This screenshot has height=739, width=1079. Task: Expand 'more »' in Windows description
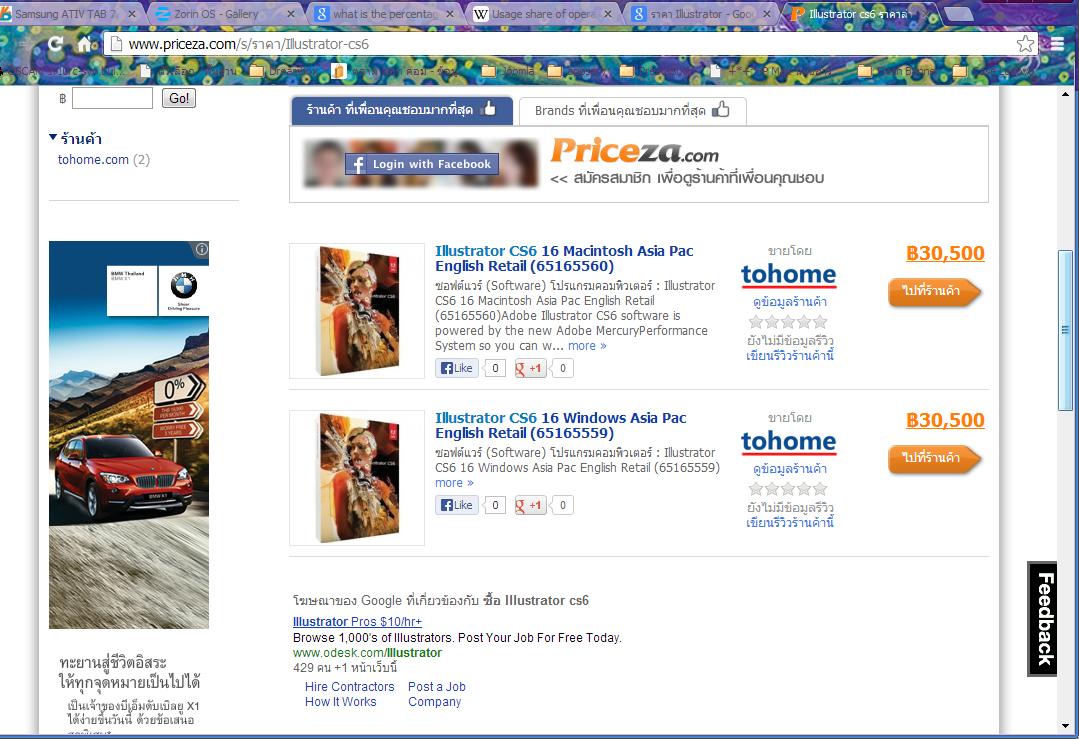point(454,483)
